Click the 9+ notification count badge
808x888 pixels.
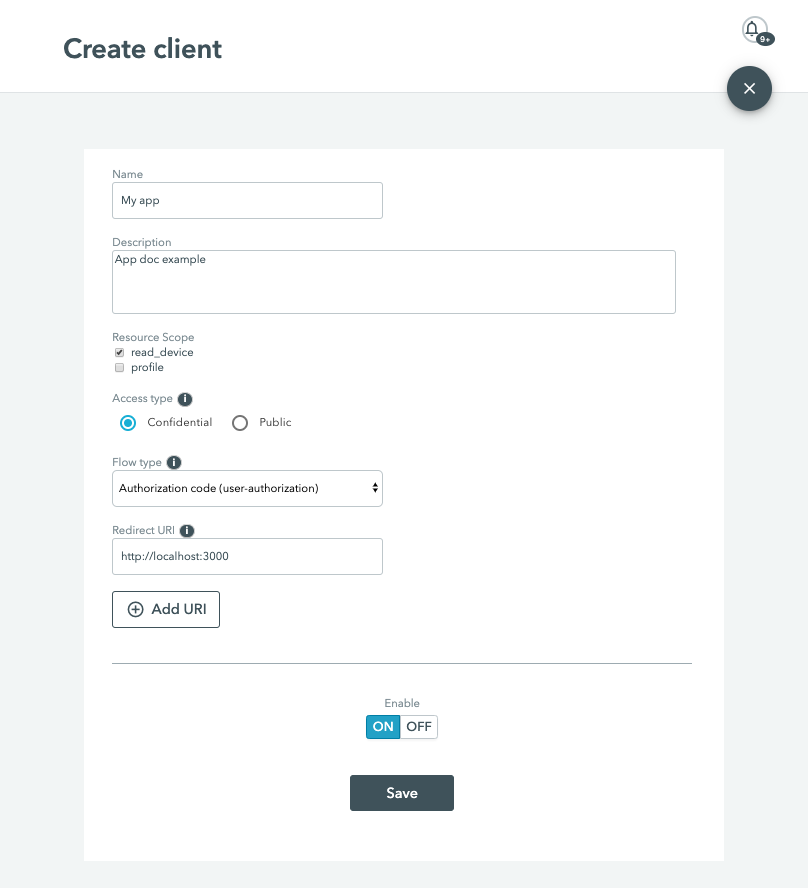click(x=766, y=39)
